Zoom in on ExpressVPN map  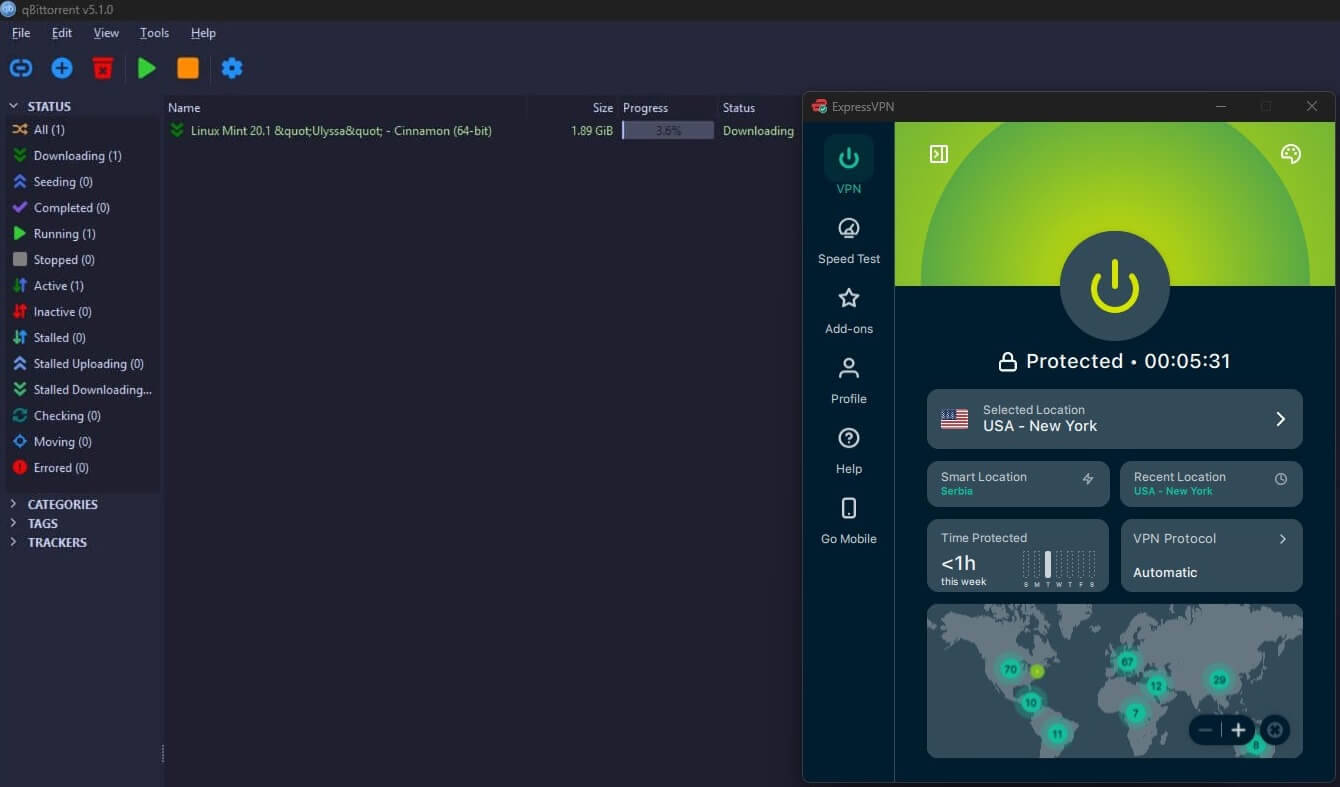[x=1238, y=730]
